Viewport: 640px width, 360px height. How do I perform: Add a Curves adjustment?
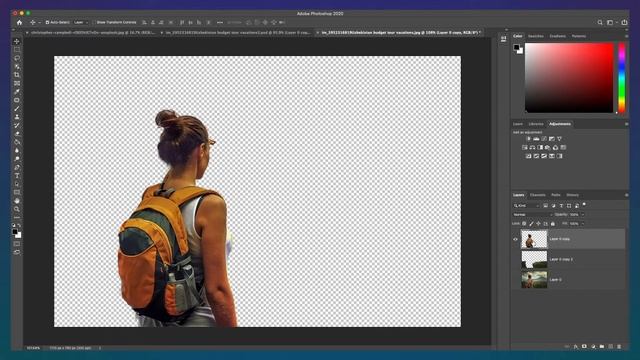pos(544,139)
